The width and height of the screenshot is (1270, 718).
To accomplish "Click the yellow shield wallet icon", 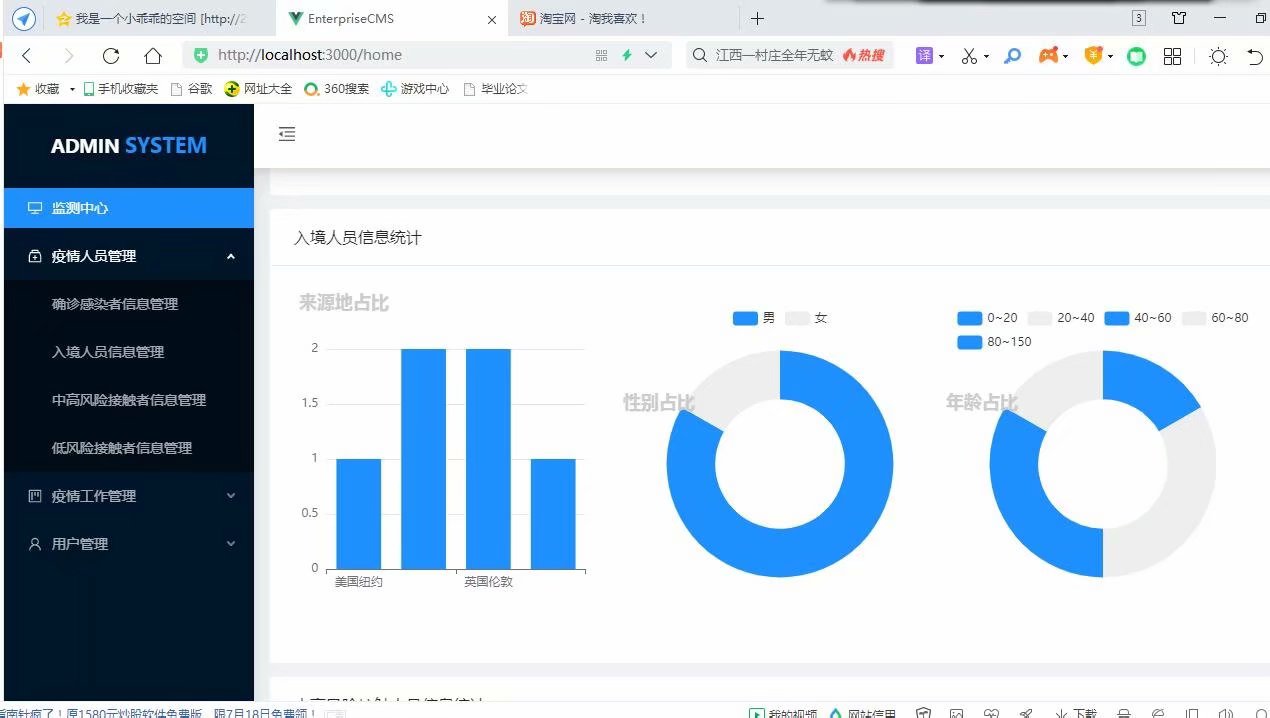I will [1094, 56].
